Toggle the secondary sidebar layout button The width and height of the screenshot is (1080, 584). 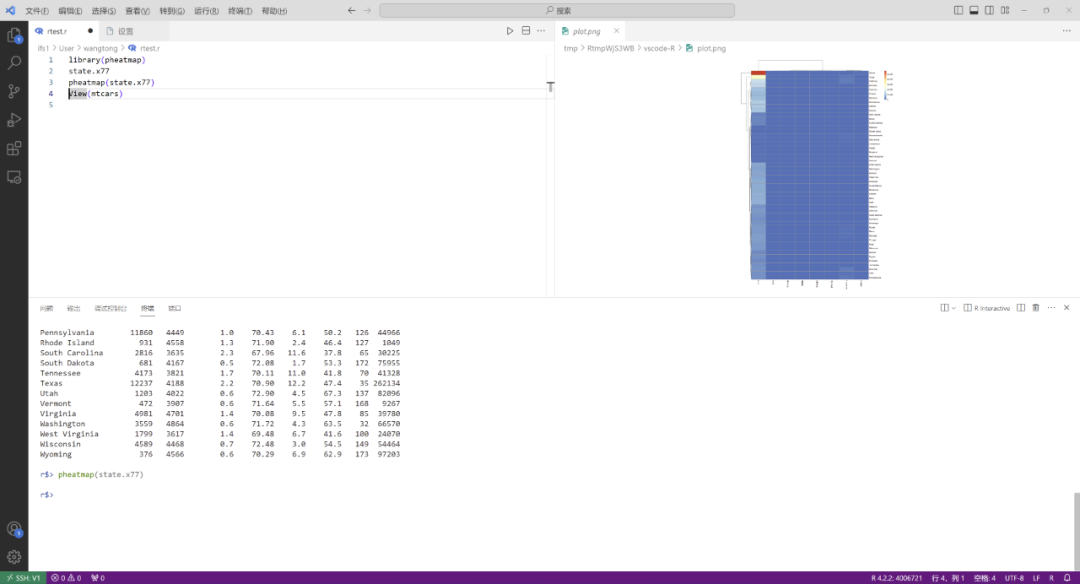point(989,10)
